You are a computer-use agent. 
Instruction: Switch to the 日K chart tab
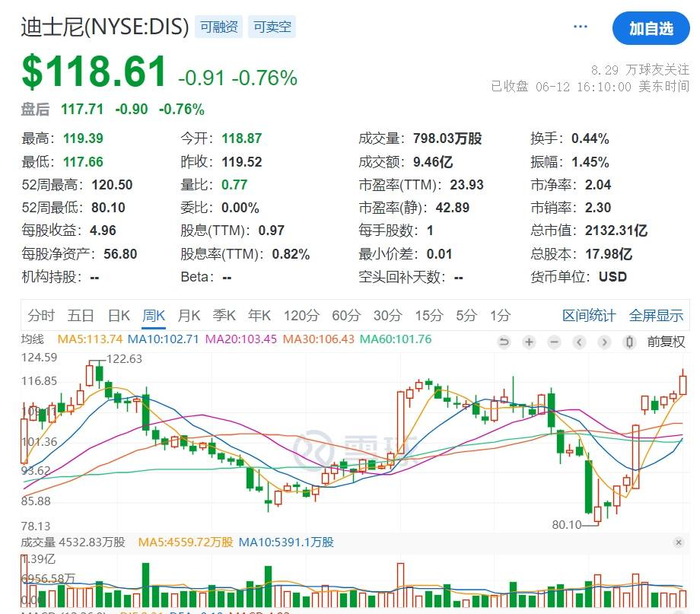tap(119, 315)
